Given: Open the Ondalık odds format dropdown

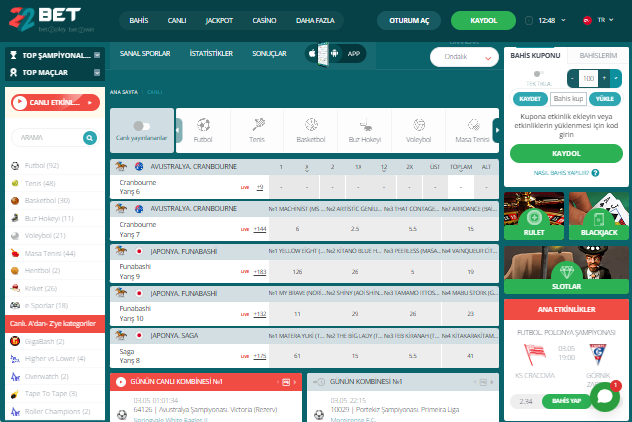Looking at the screenshot, I should (x=464, y=57).
